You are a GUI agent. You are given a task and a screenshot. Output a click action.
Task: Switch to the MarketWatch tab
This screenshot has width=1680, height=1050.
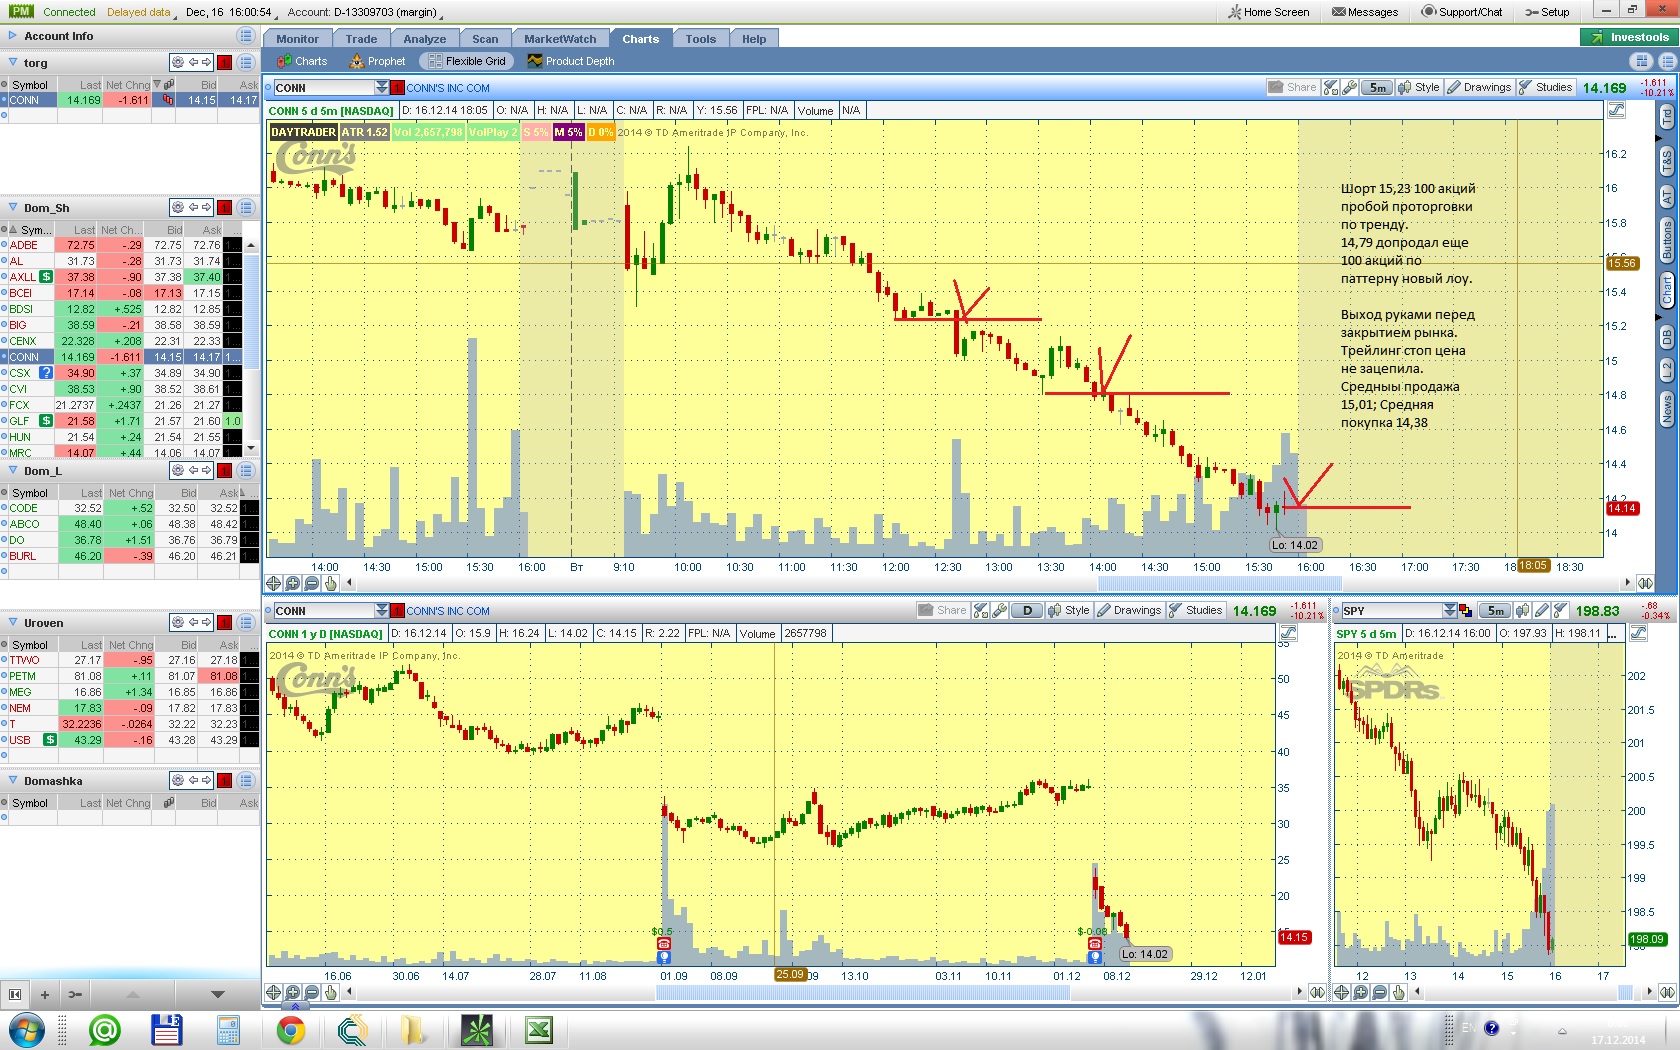[559, 39]
